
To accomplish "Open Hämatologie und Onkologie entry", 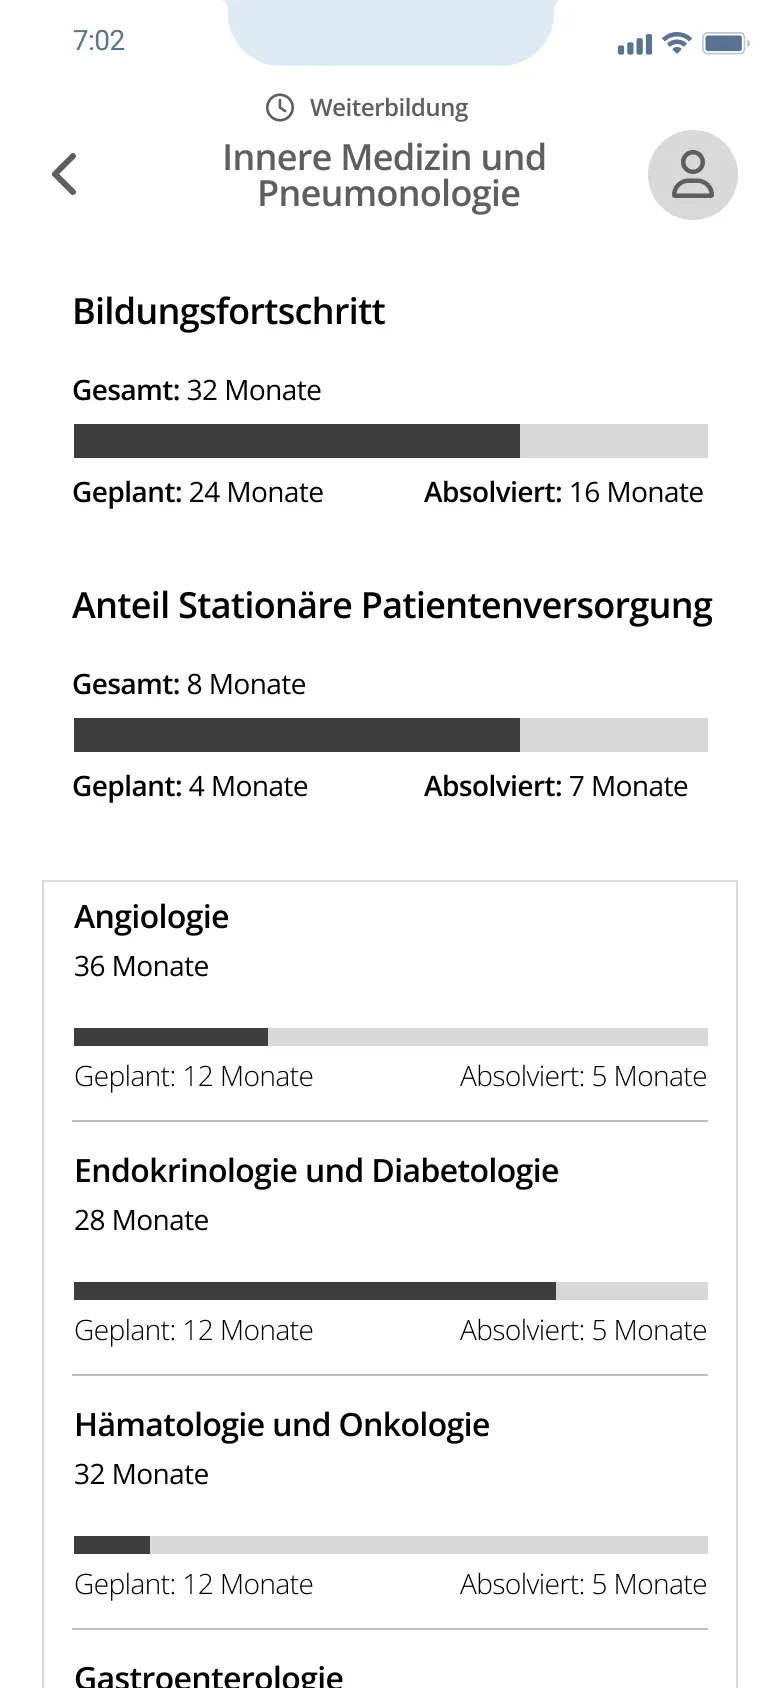I will [282, 1425].
